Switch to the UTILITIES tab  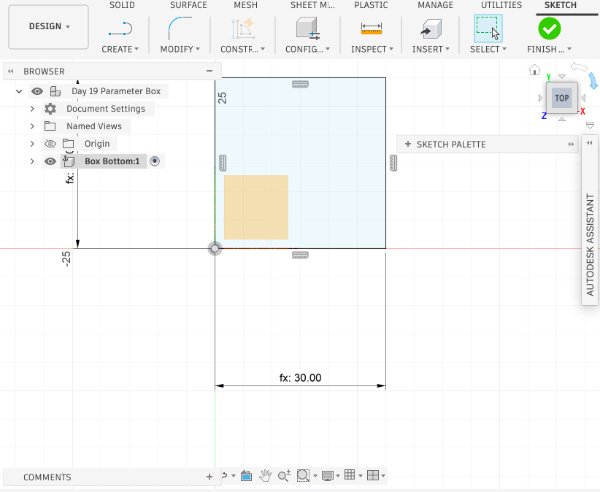point(501,5)
